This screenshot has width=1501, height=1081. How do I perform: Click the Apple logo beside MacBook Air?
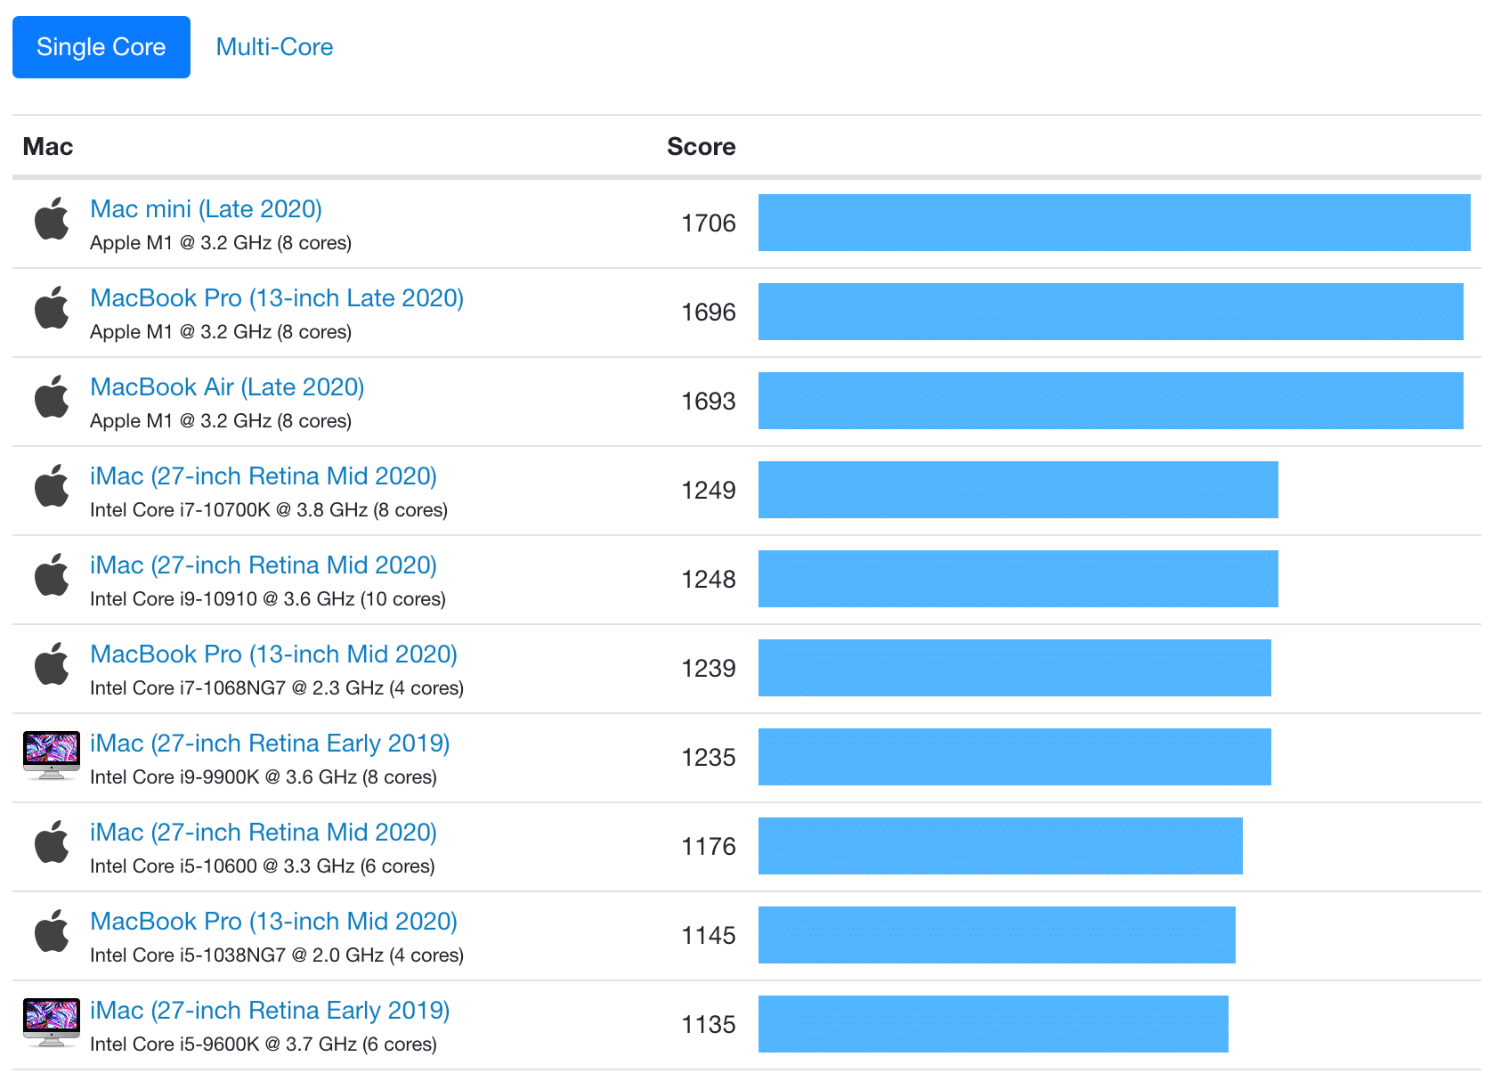(52, 397)
